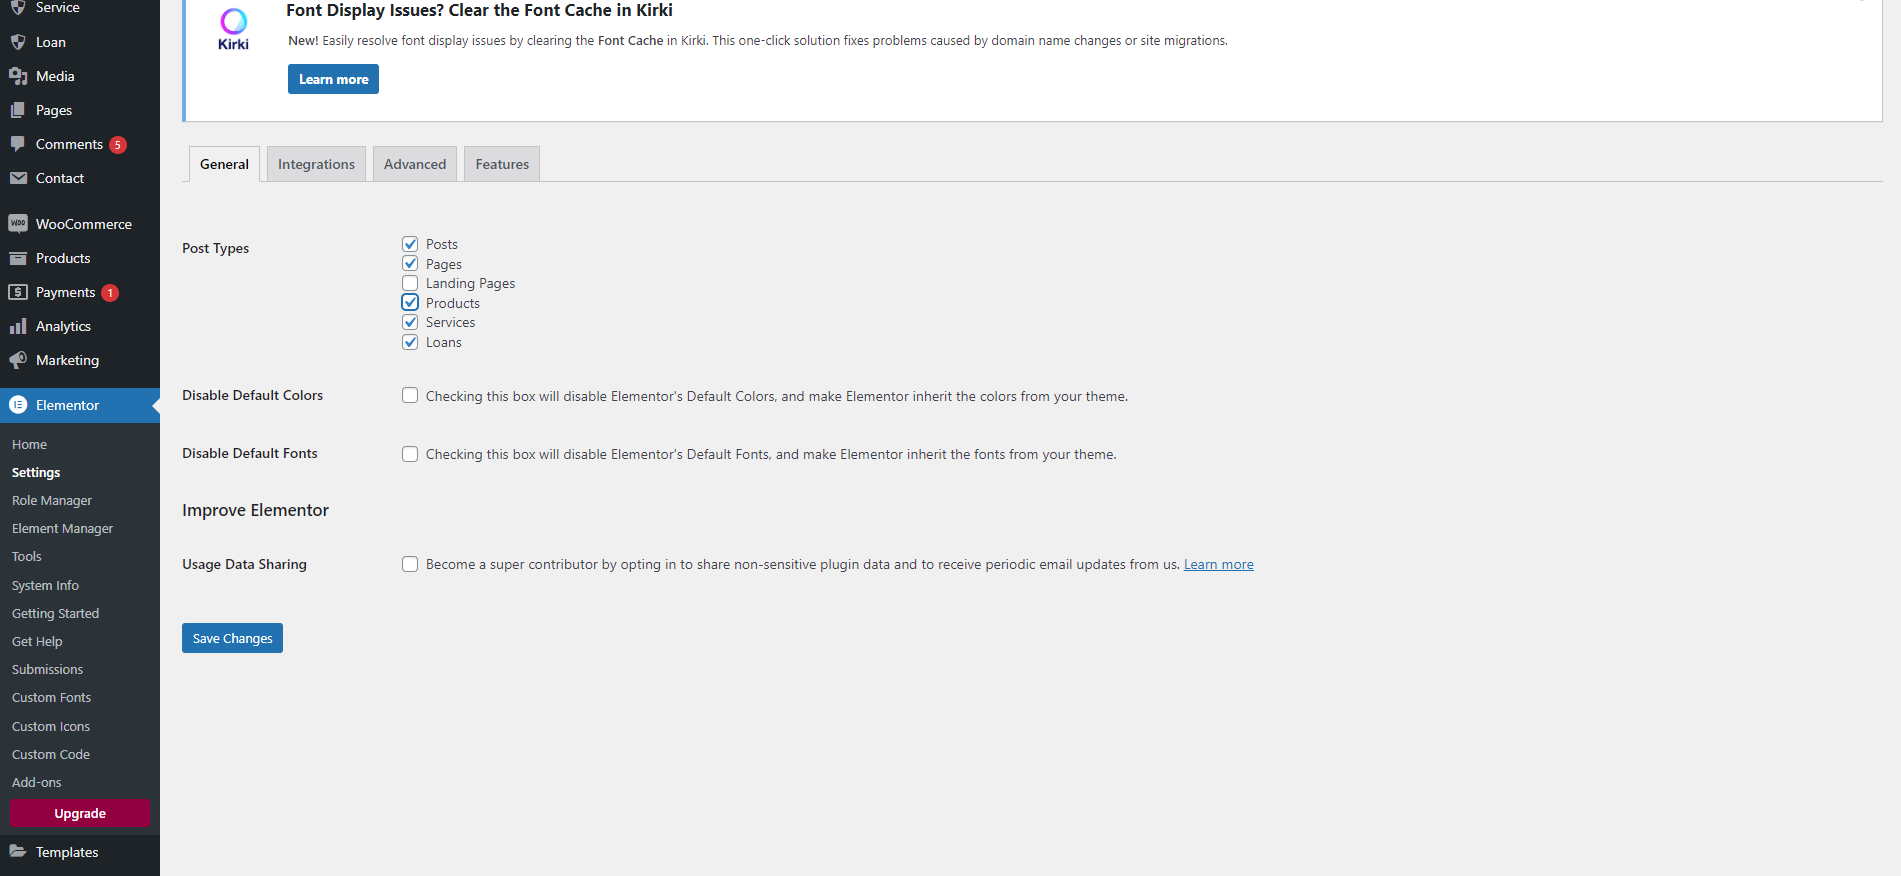Click the Templates folder icon
This screenshot has height=876, width=1901.
18,852
